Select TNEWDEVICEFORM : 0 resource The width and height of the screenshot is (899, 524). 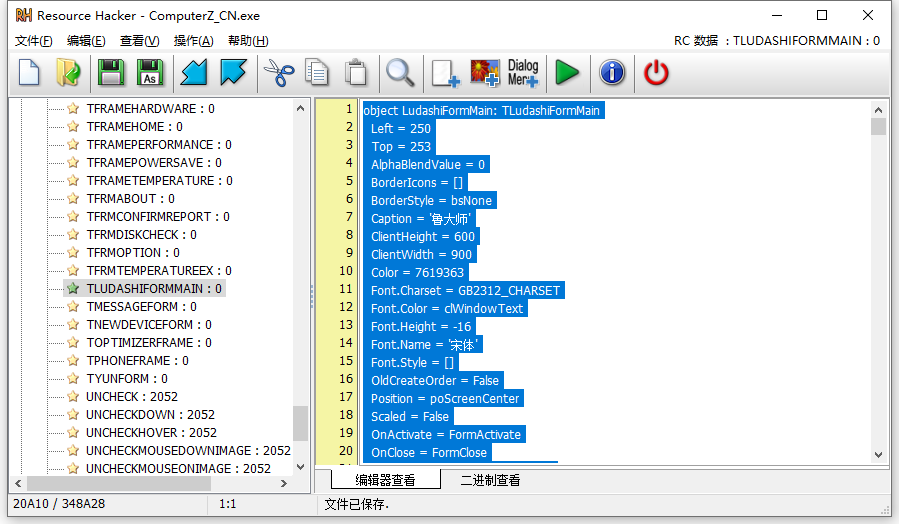149,324
